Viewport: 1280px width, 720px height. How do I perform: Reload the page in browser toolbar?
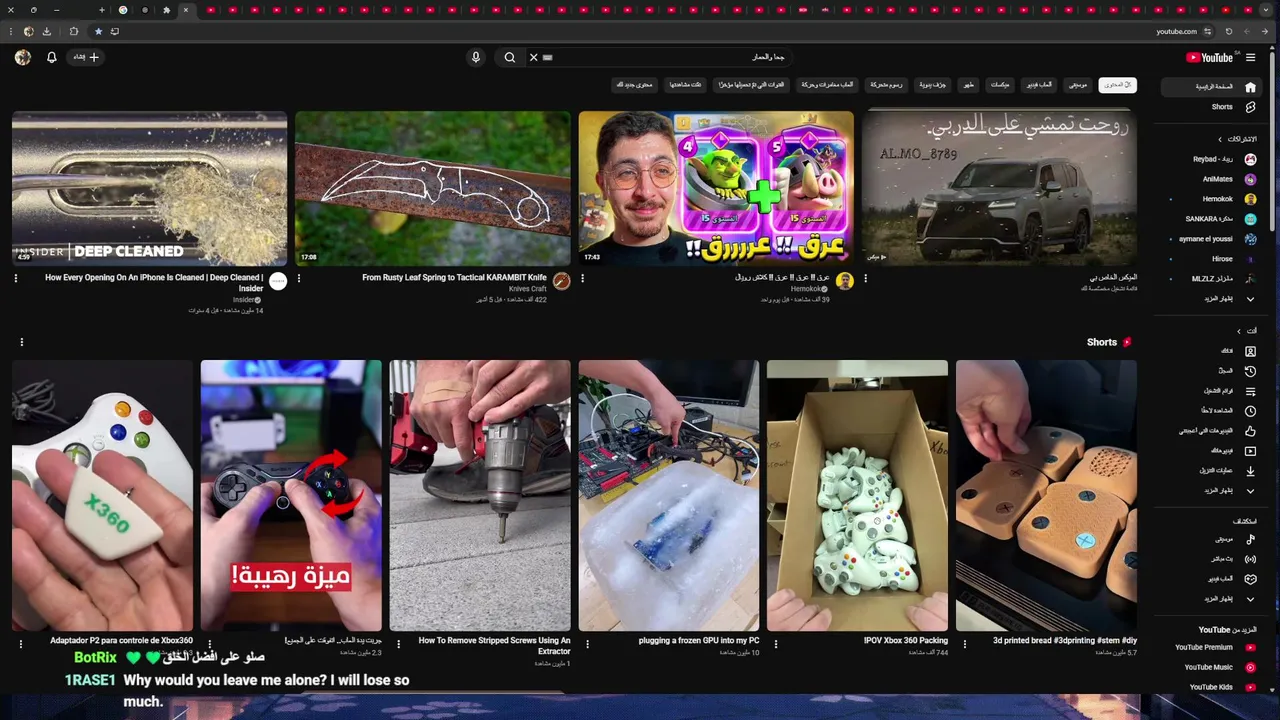click(x=1229, y=31)
